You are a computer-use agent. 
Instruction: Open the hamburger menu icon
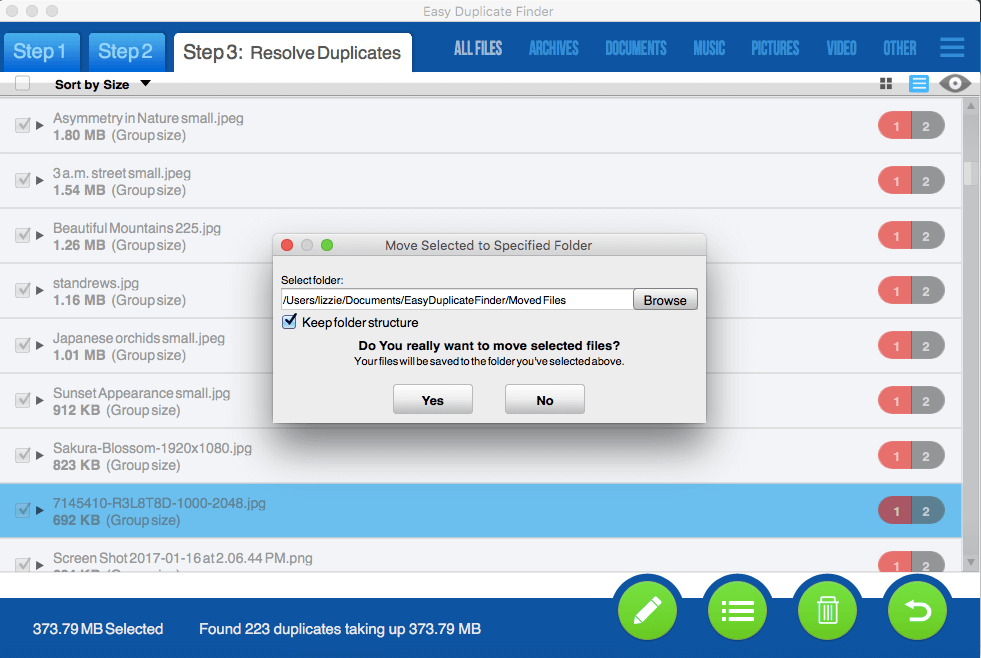[x=952, y=48]
